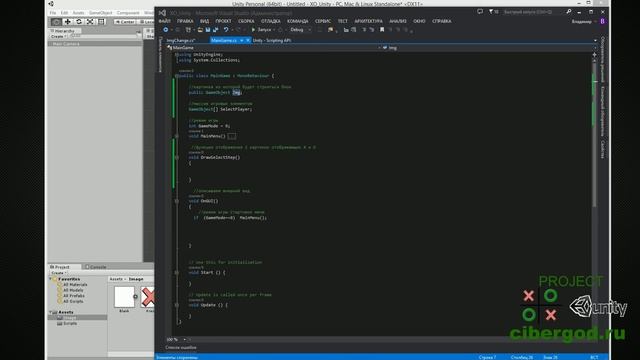Open Visual Studio ПРАВКА menu
Screen dimensions: 640x360
(x=185, y=21)
